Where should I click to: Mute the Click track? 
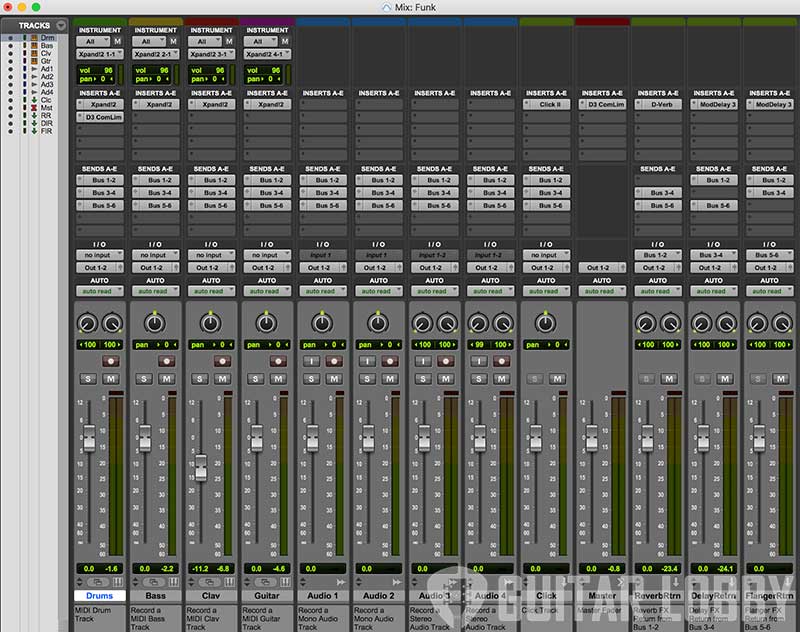(x=558, y=379)
